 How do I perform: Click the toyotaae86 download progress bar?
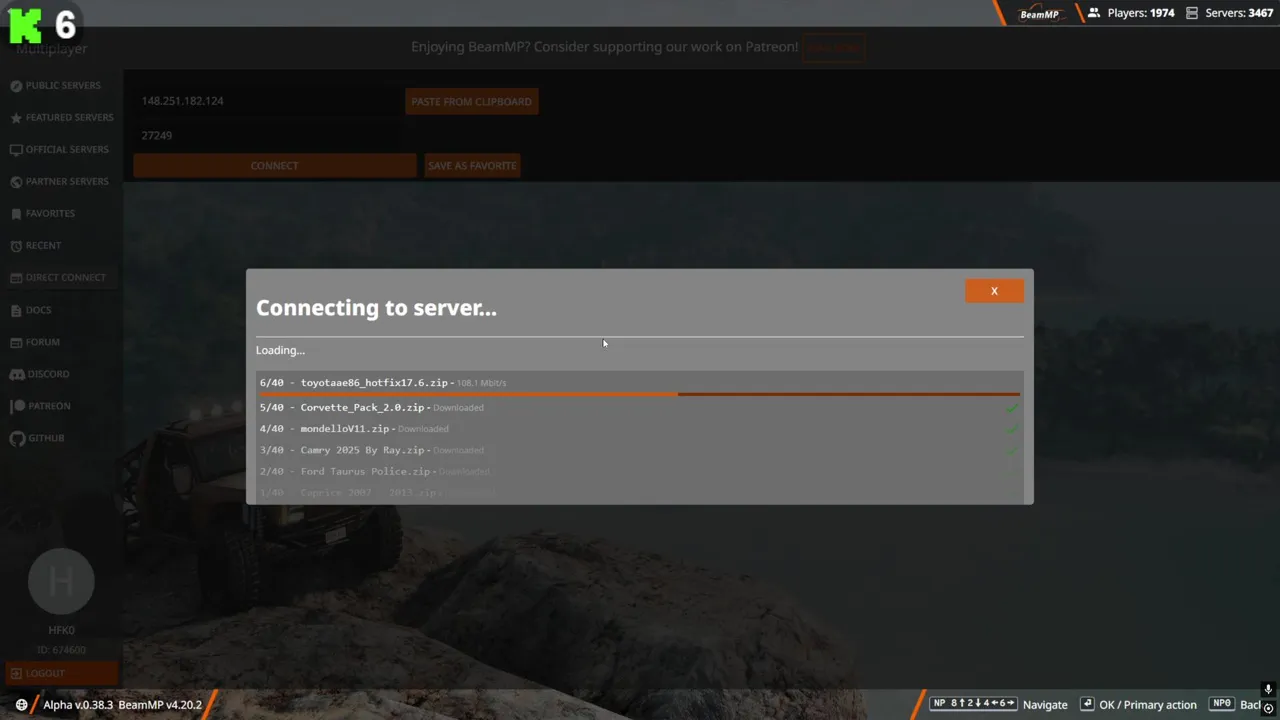639,394
